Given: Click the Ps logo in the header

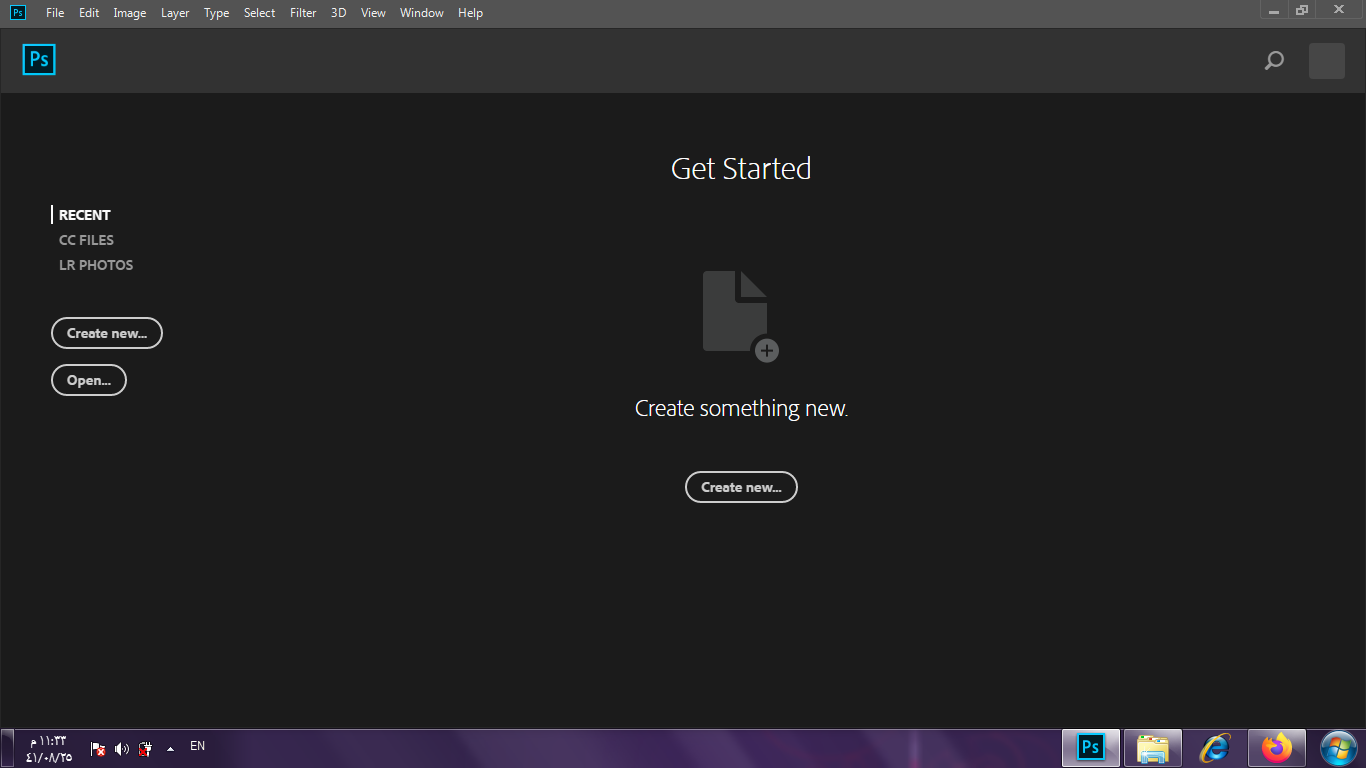Looking at the screenshot, I should click(39, 60).
